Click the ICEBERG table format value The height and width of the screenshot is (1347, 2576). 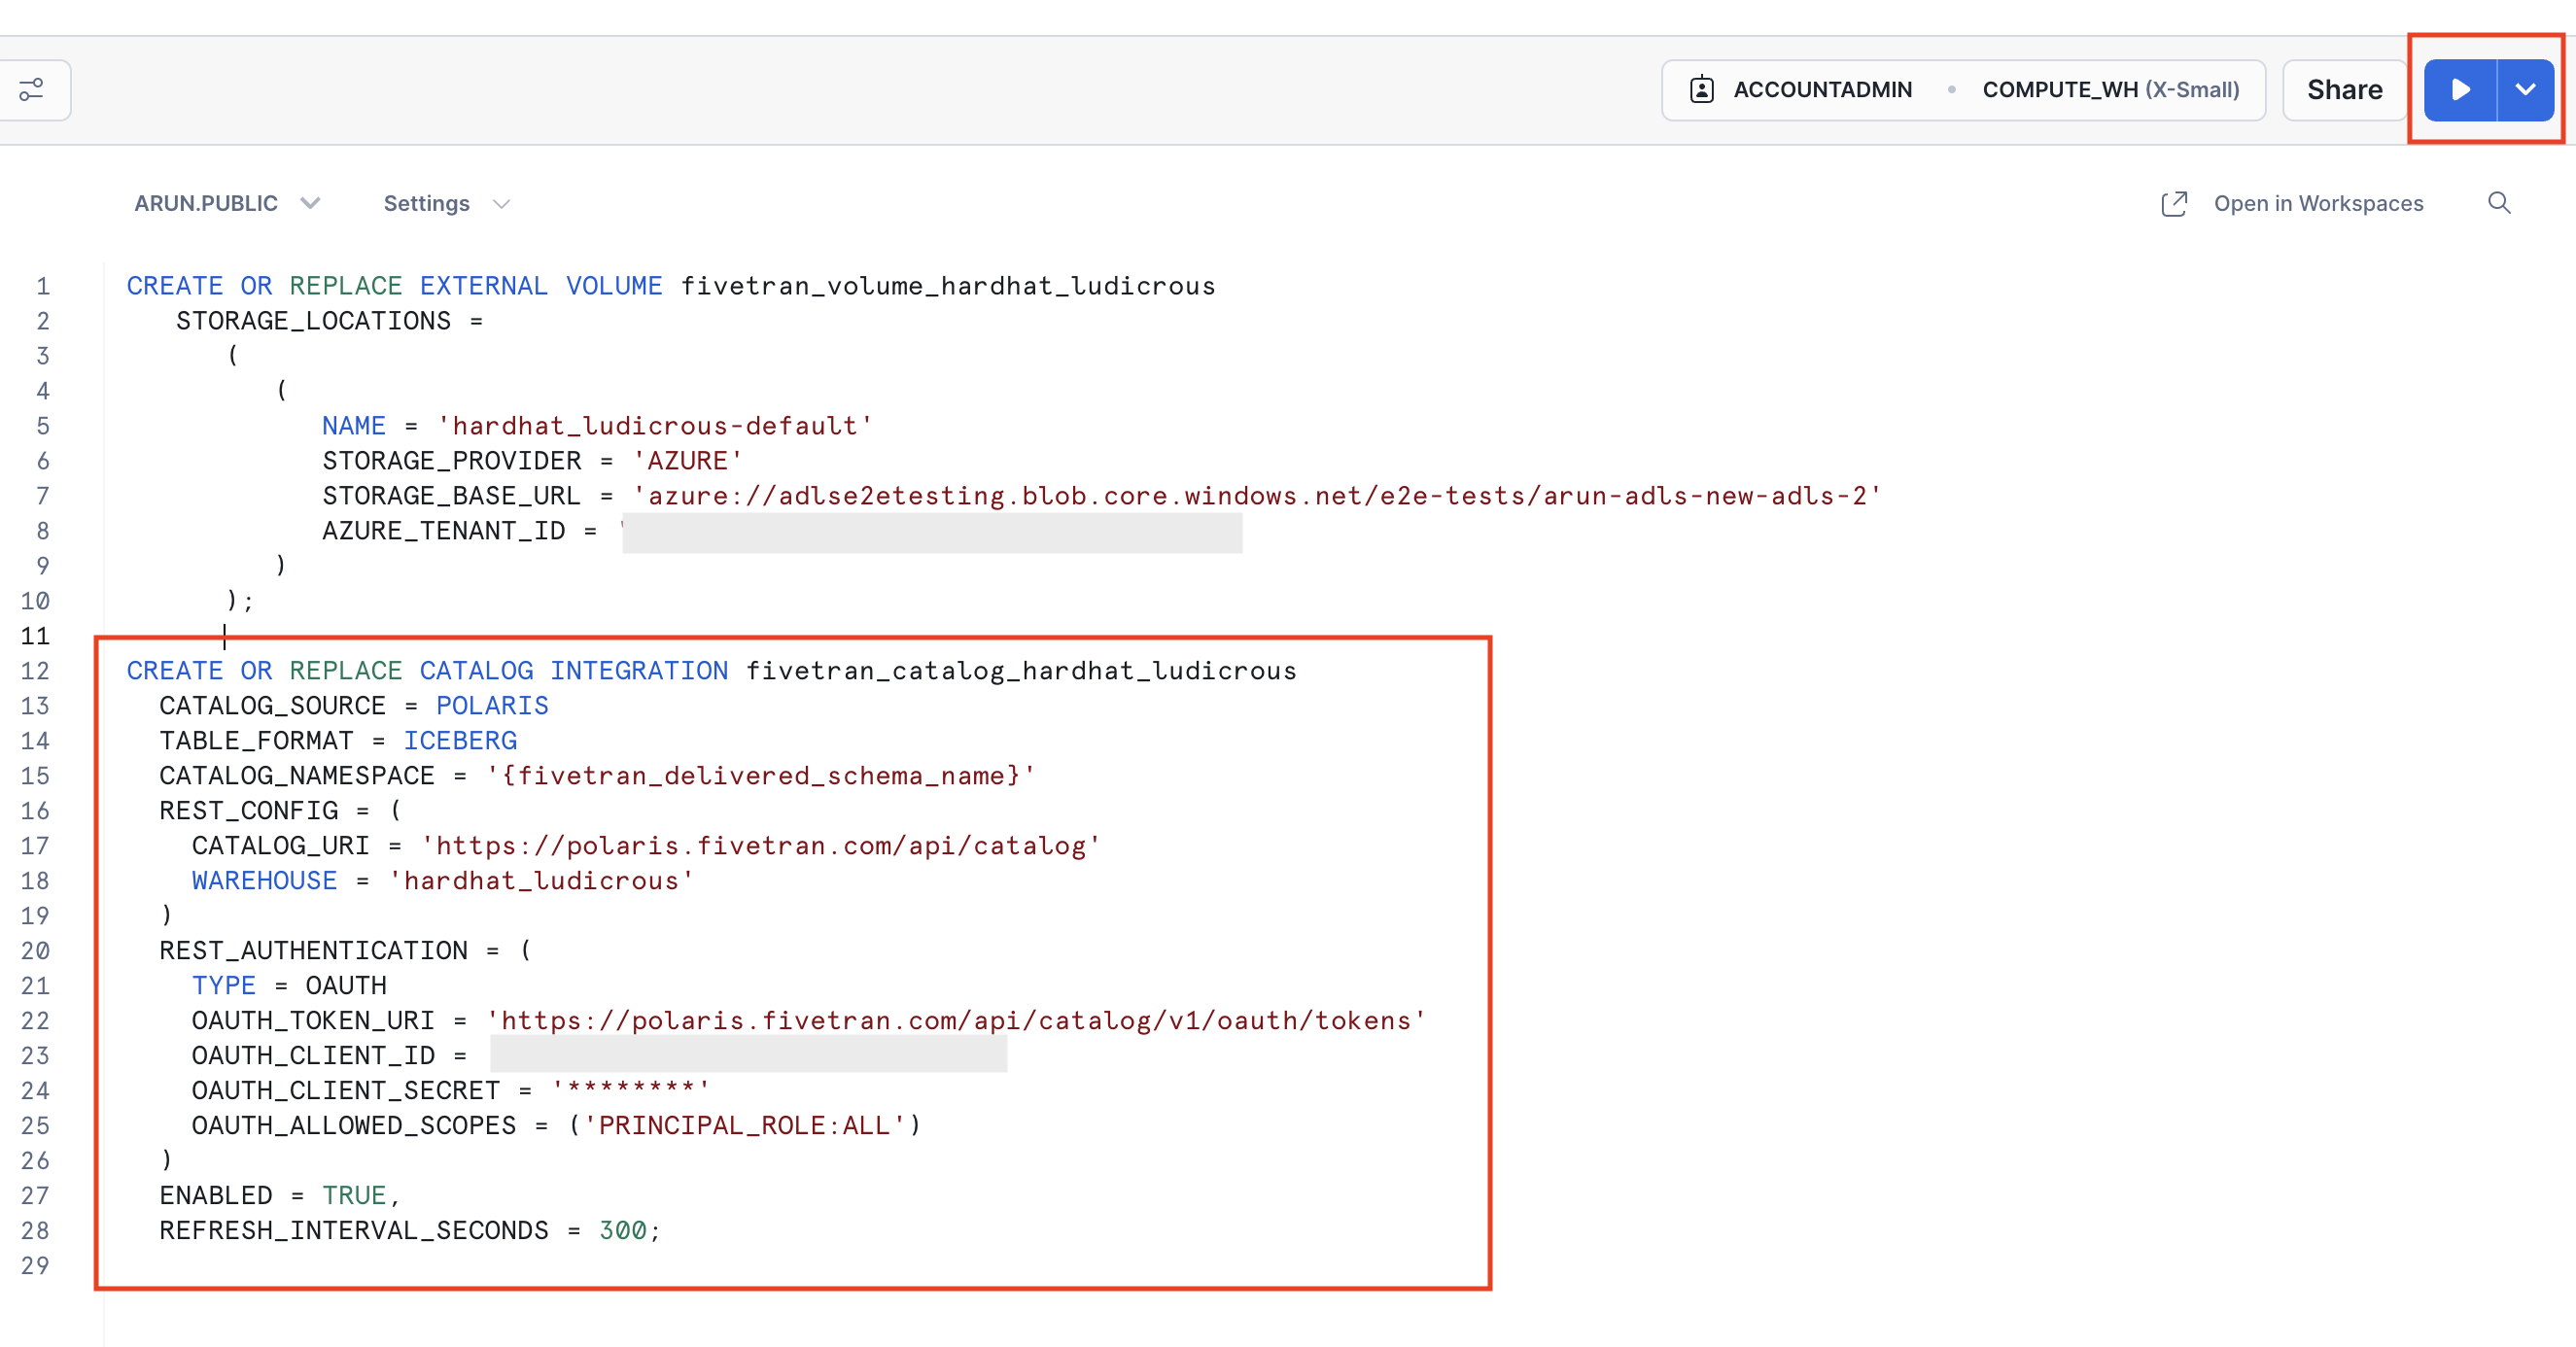click(x=460, y=741)
